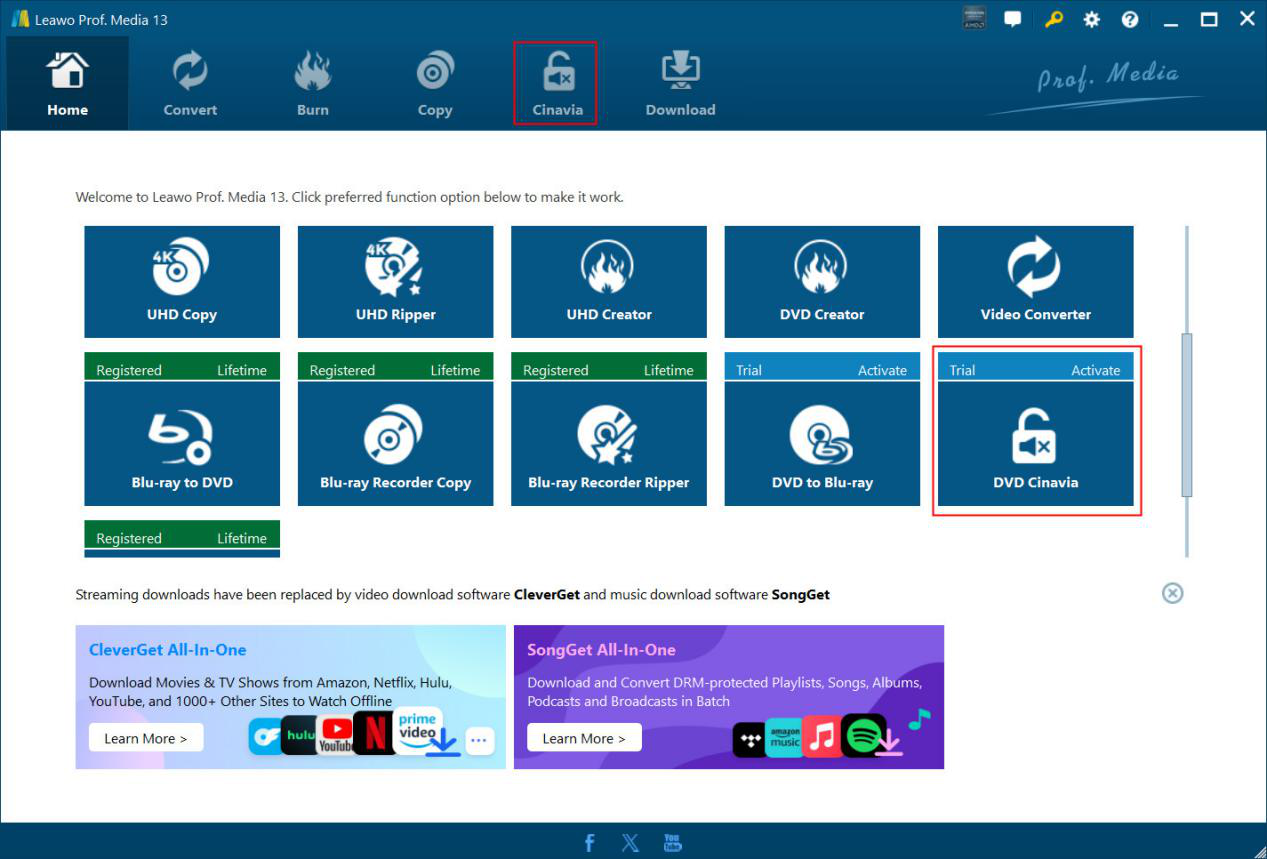
Task: Click the CleverGet All-In-One heading
Action: tap(167, 650)
